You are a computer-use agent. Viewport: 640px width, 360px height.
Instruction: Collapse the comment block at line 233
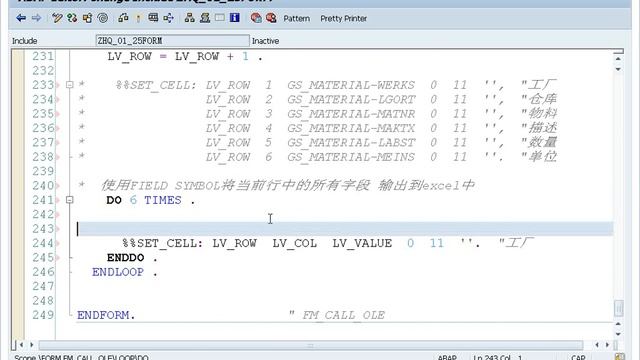coord(69,85)
